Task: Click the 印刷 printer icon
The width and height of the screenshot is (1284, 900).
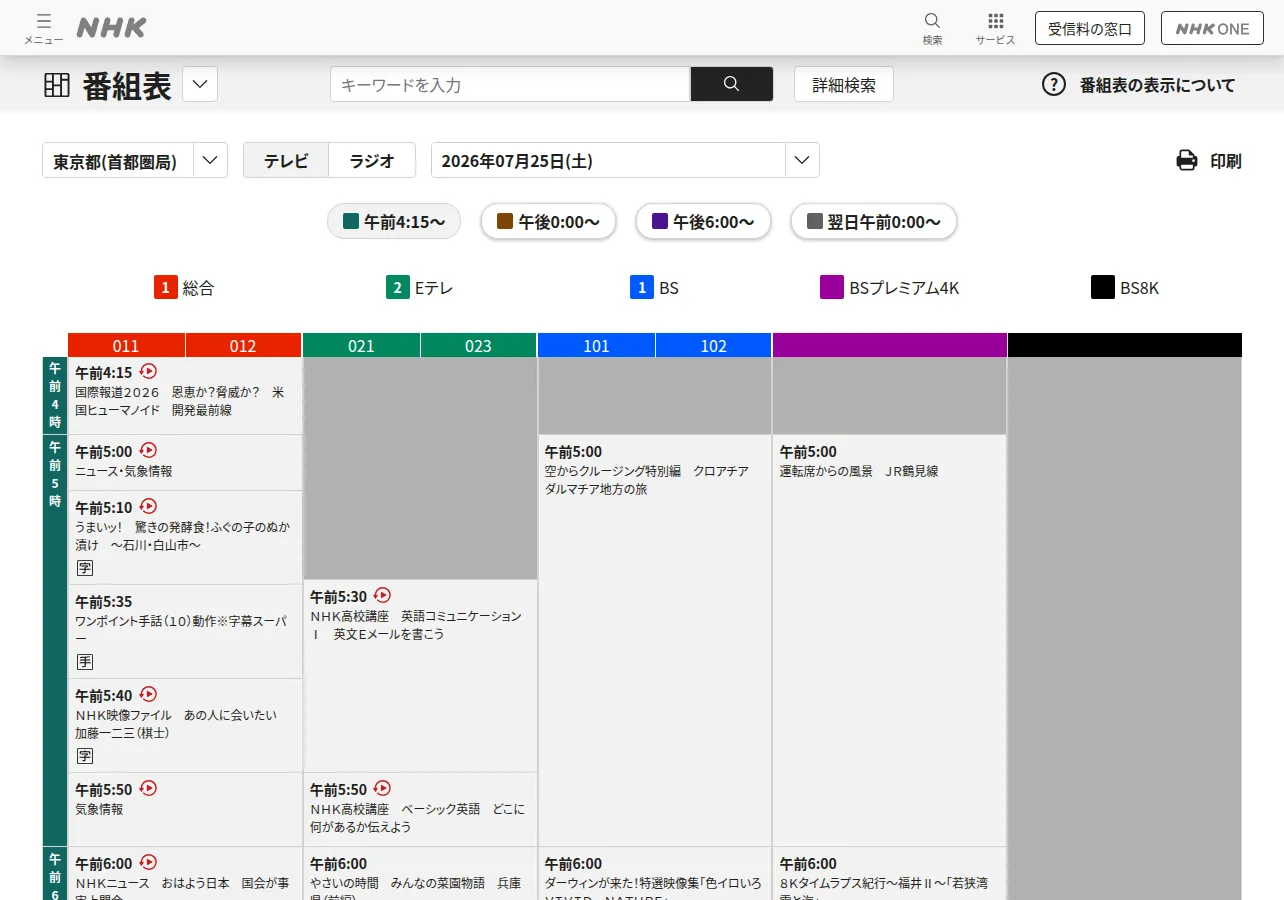Action: click(1187, 160)
